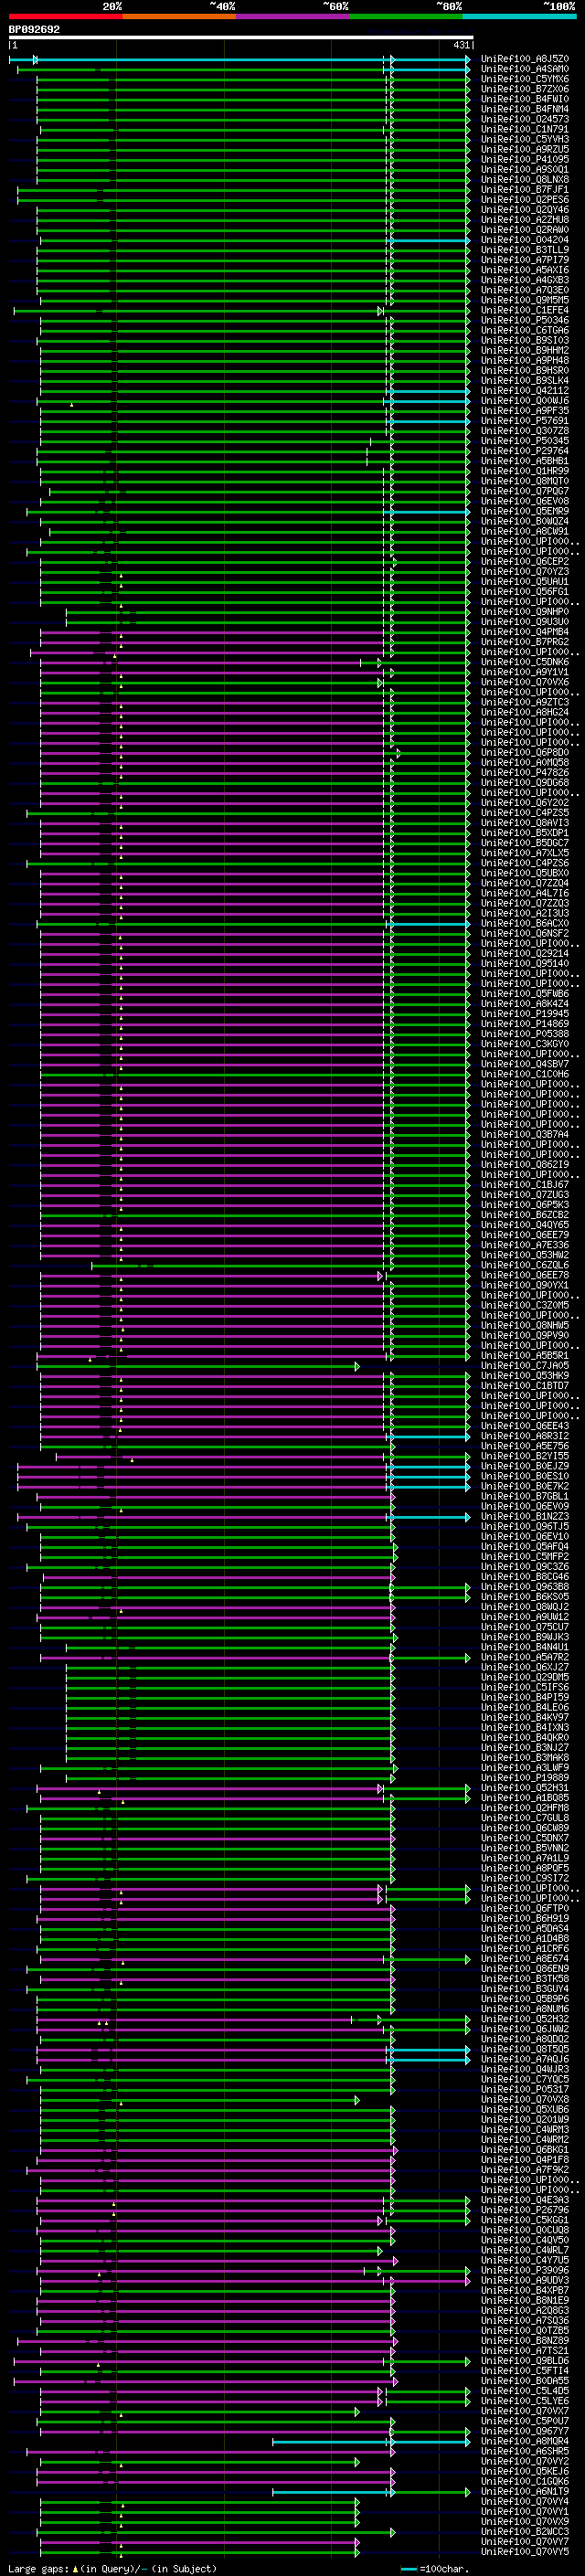This screenshot has width=585, height=2576.
Task: Select the label UniRef100_B1N2Z3
Action: 525,1516
